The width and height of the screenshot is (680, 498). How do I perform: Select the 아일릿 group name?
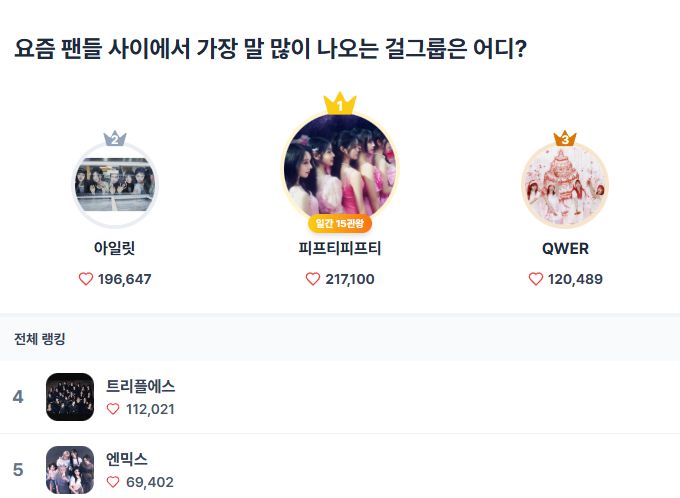[x=114, y=249]
